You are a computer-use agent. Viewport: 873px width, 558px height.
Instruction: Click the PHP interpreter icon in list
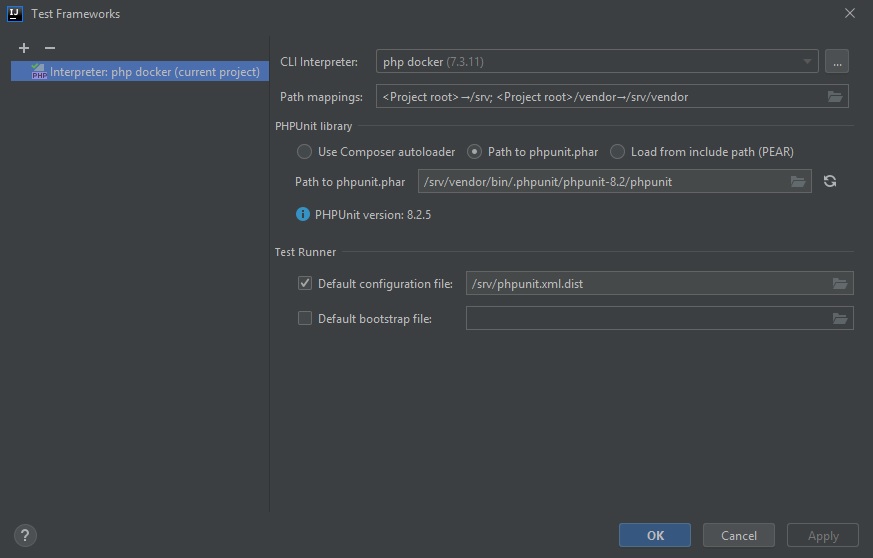tap(39, 72)
